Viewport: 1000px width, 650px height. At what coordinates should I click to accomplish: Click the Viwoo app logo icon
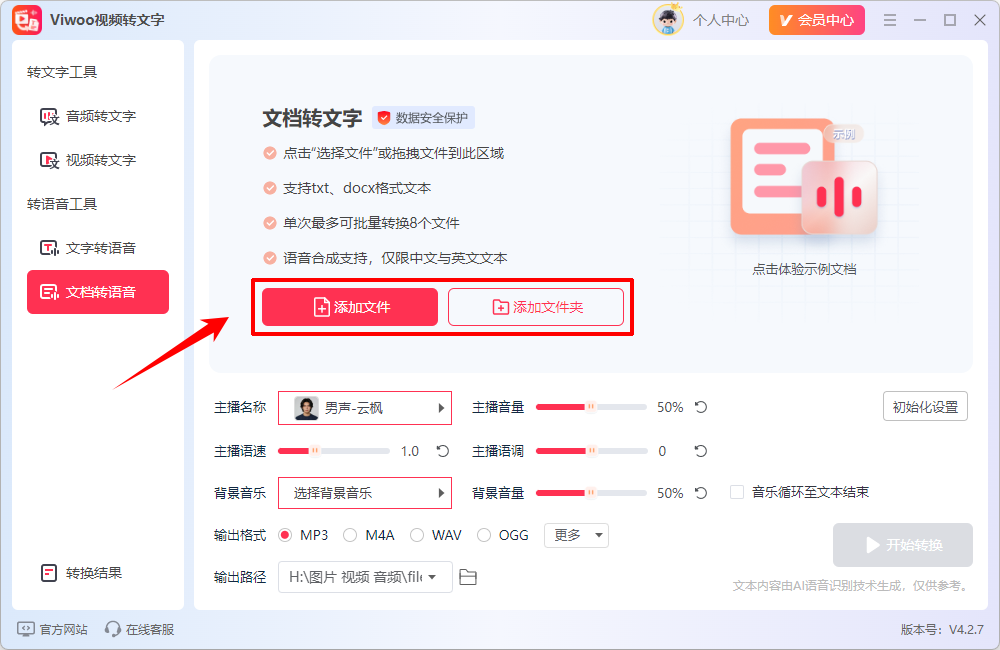pyautogui.click(x=27, y=20)
